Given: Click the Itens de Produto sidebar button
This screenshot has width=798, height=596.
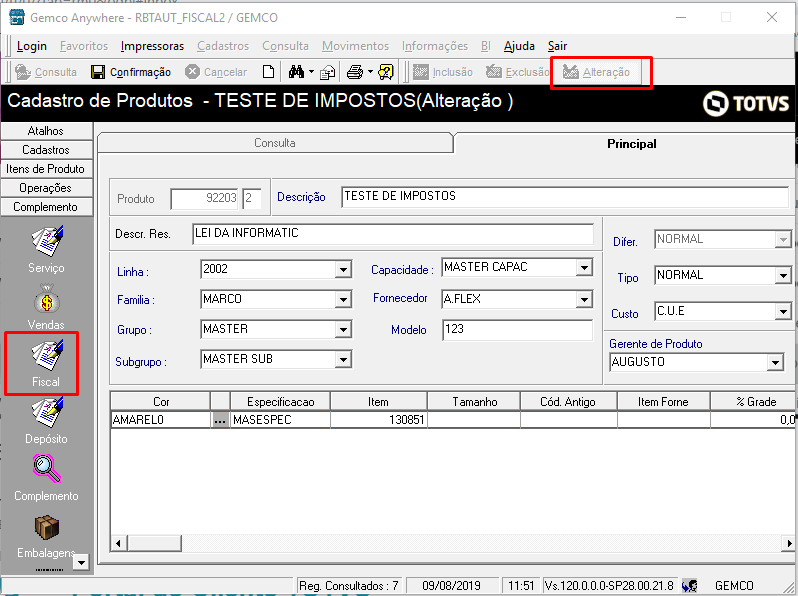Looking at the screenshot, I should point(46,168).
